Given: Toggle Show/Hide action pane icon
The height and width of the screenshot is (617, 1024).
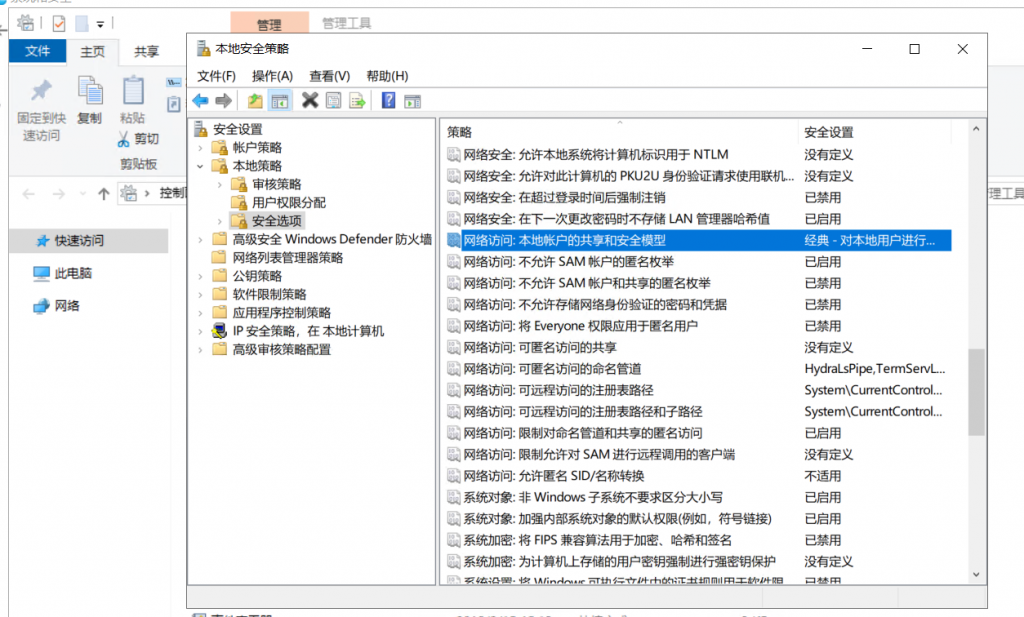Looking at the screenshot, I should (x=412, y=100).
